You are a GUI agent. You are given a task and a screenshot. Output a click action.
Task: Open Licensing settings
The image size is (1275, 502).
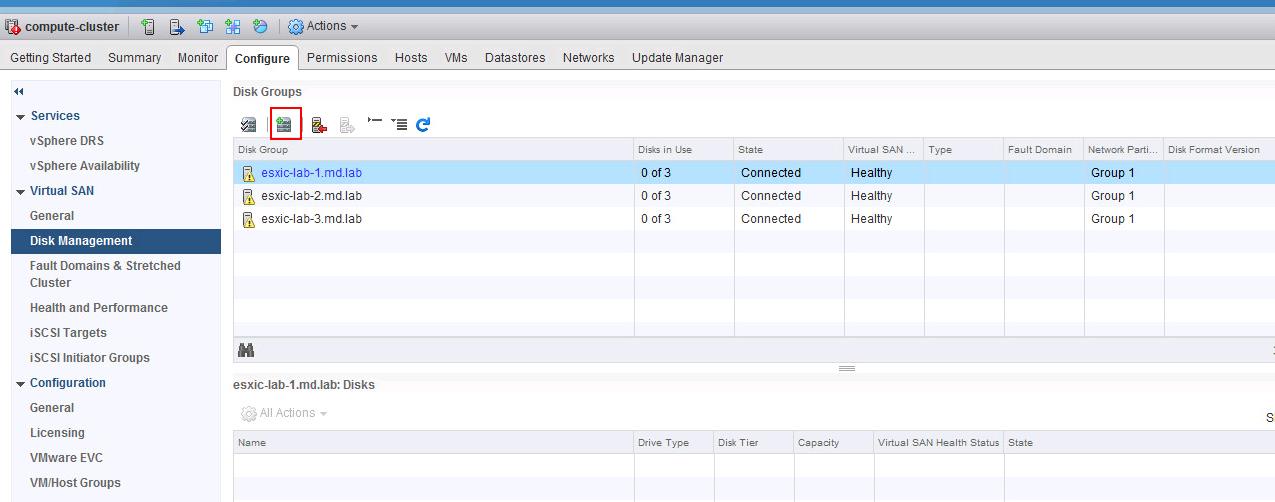coord(57,433)
